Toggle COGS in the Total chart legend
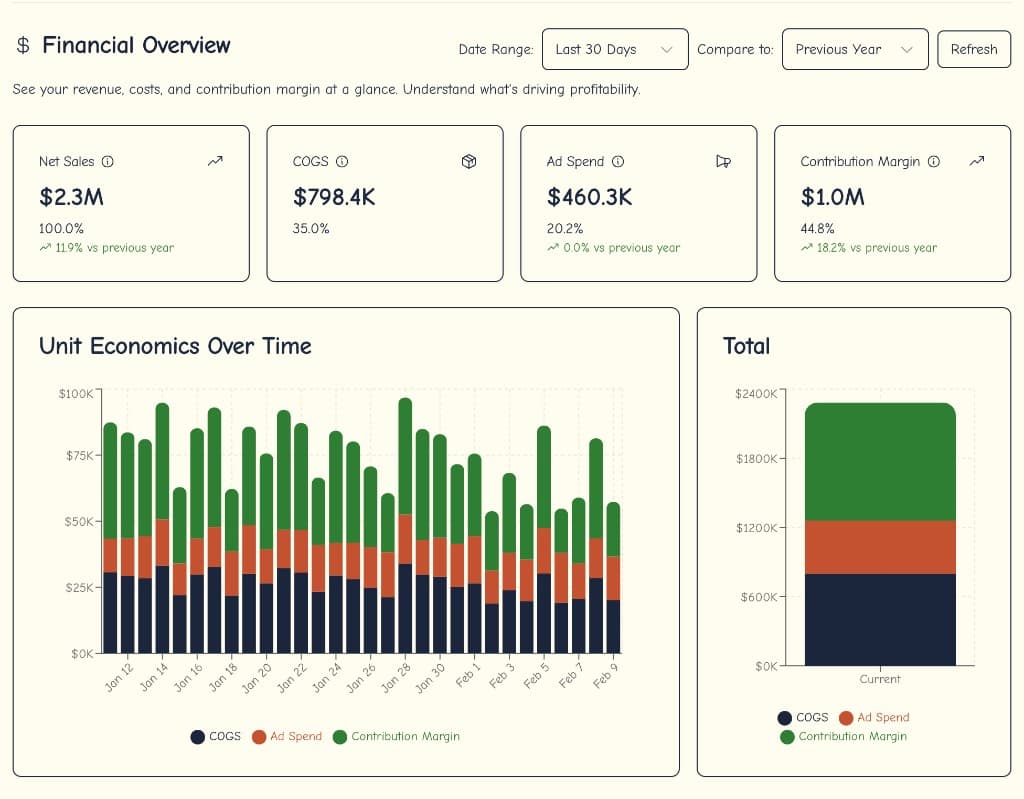This screenshot has height=799, width=1024. click(x=803, y=717)
